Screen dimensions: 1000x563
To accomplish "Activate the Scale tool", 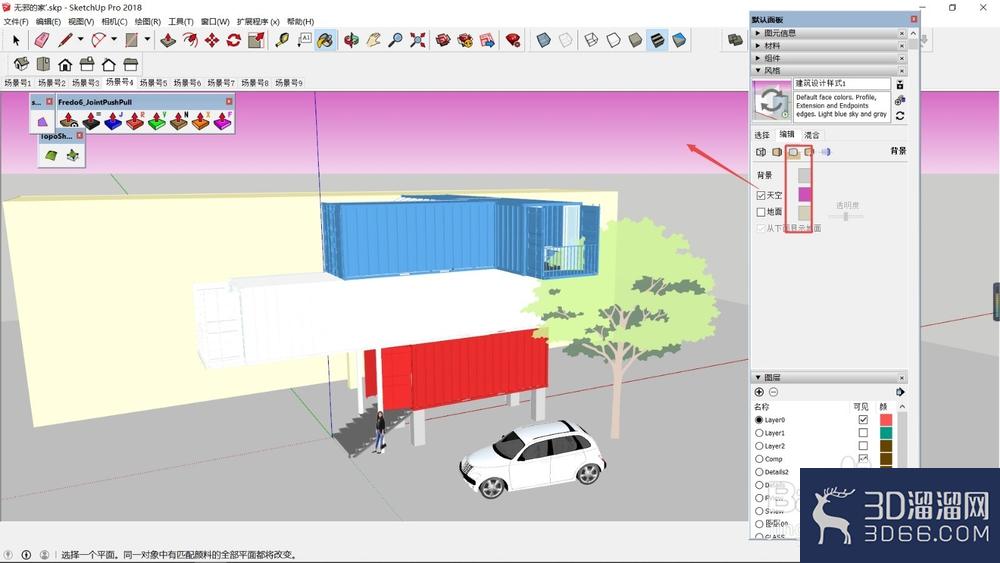I will [256, 40].
